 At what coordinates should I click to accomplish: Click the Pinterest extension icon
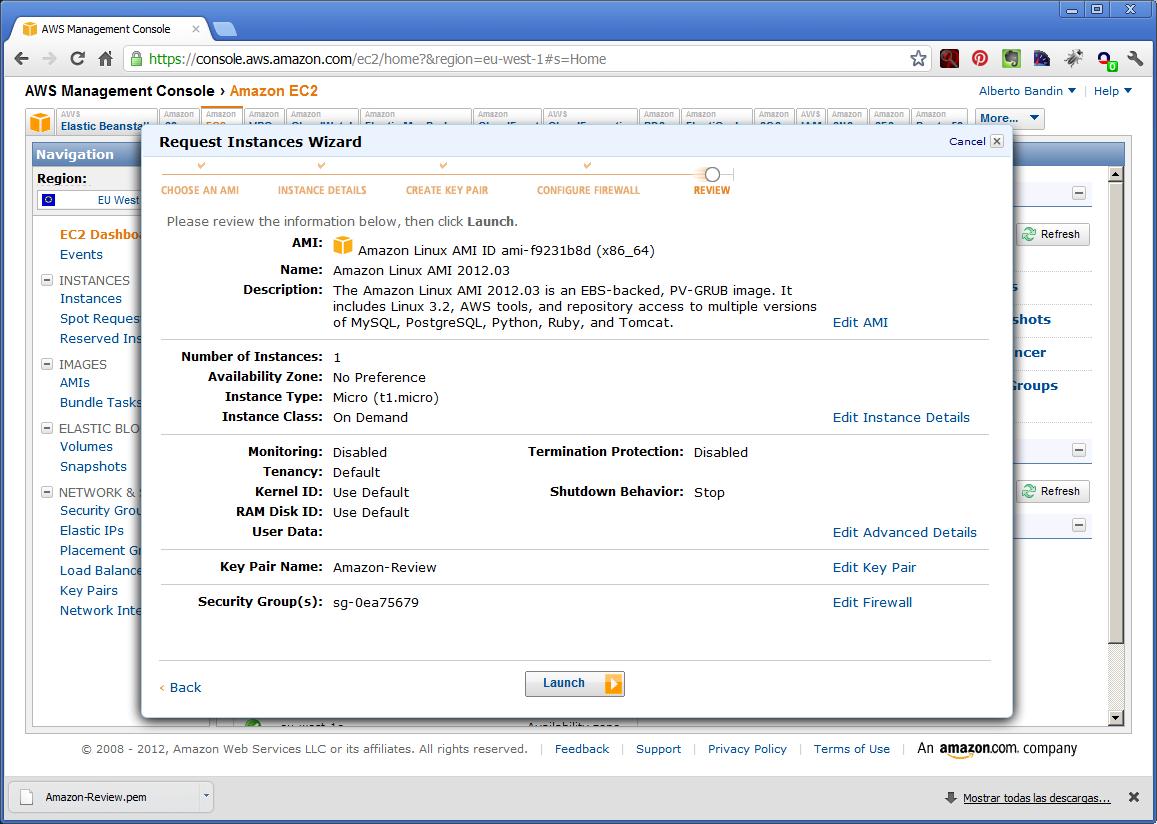980,59
